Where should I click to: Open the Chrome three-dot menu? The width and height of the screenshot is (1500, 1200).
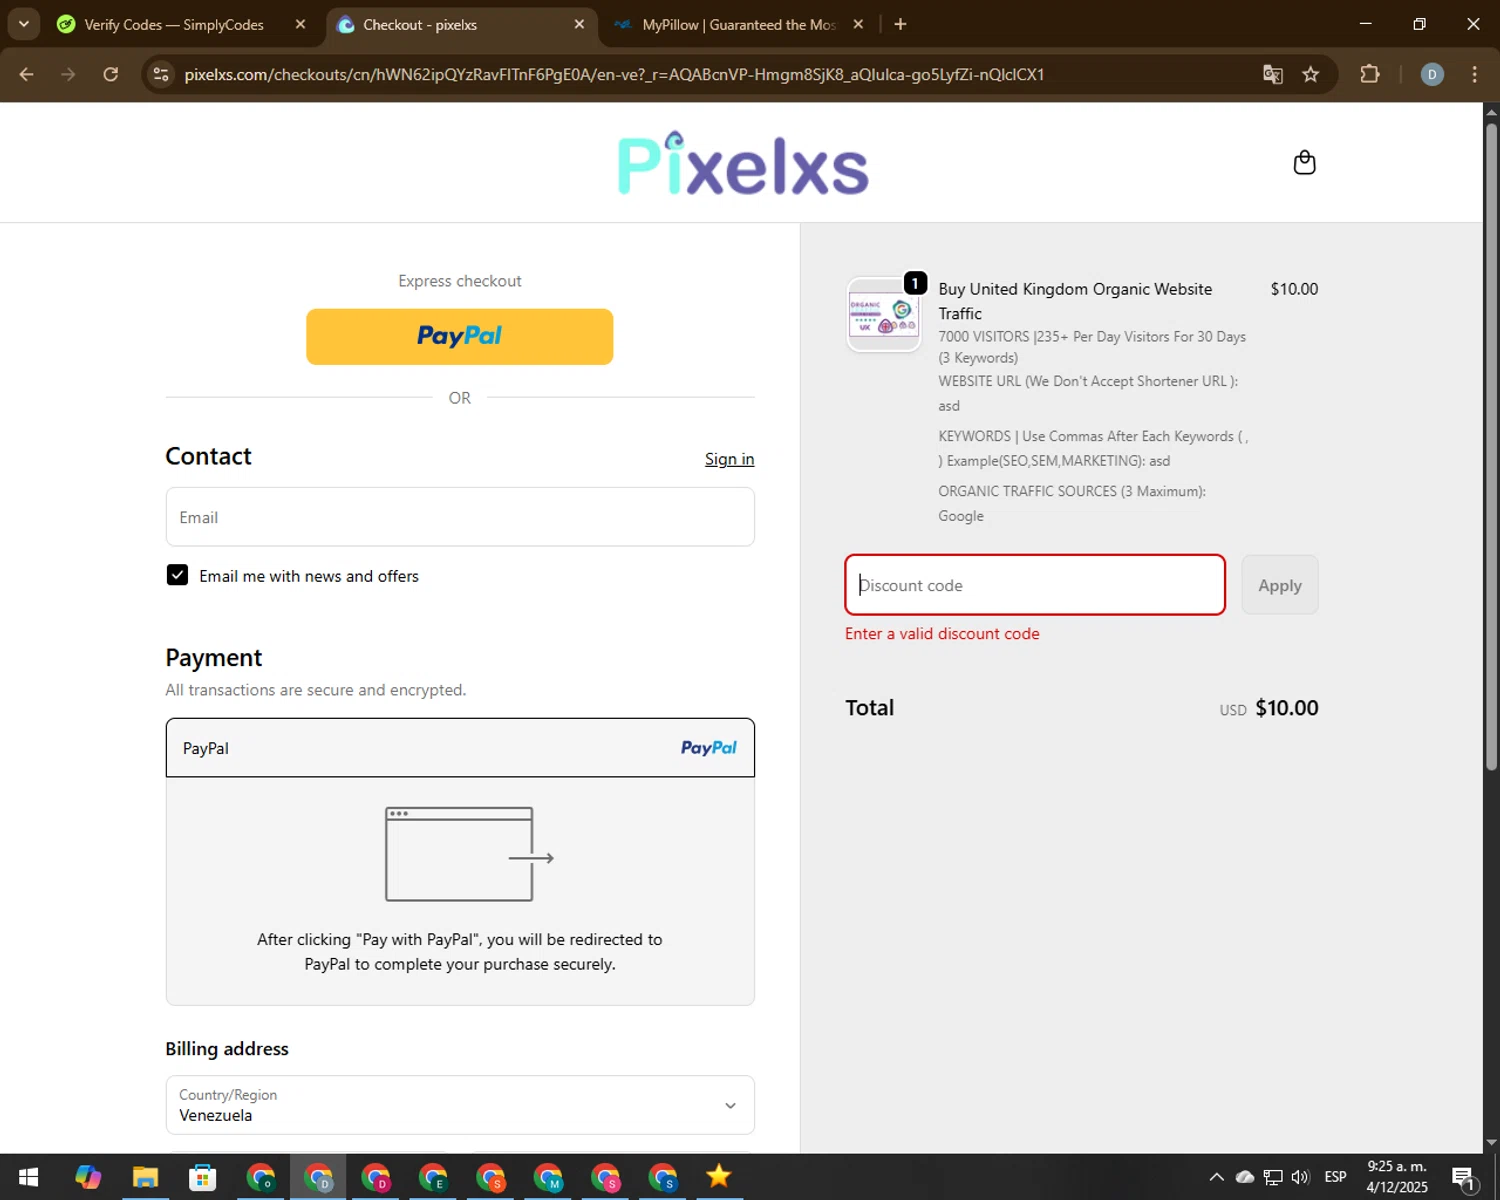point(1474,74)
